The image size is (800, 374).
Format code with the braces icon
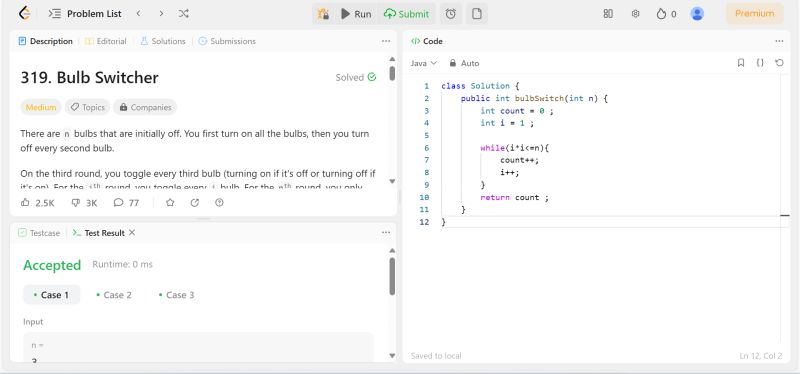760,63
